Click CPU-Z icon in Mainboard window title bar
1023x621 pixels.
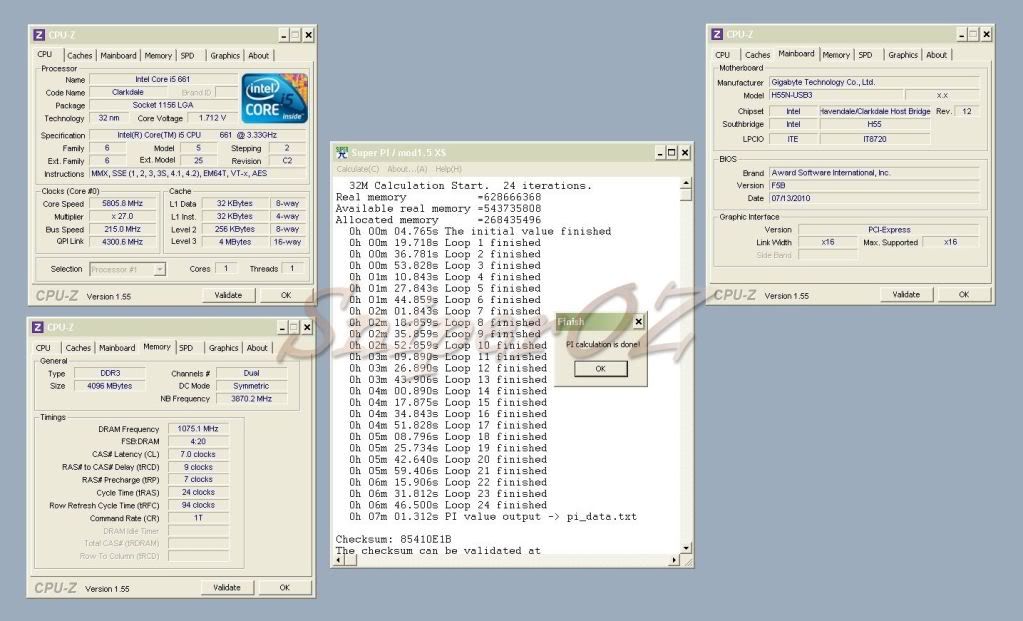tap(717, 34)
